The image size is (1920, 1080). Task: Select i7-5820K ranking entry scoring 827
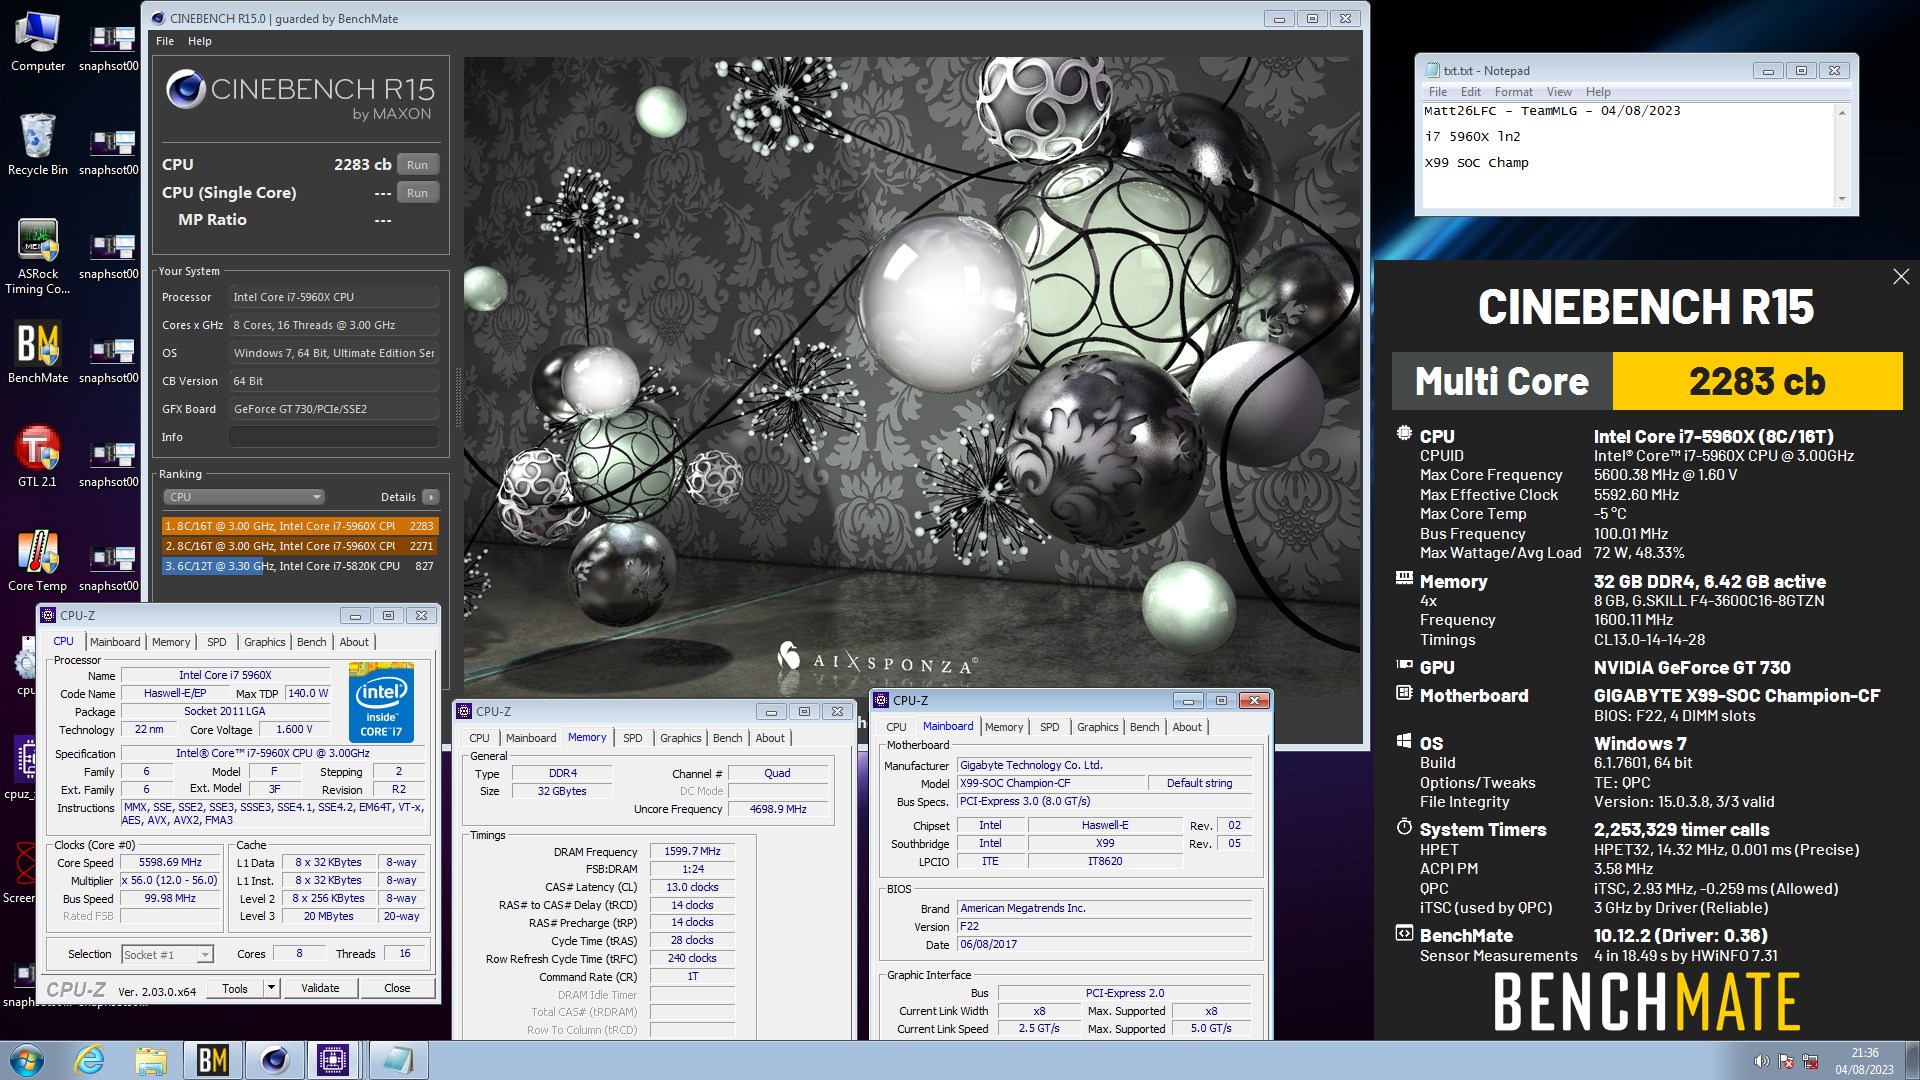point(300,566)
